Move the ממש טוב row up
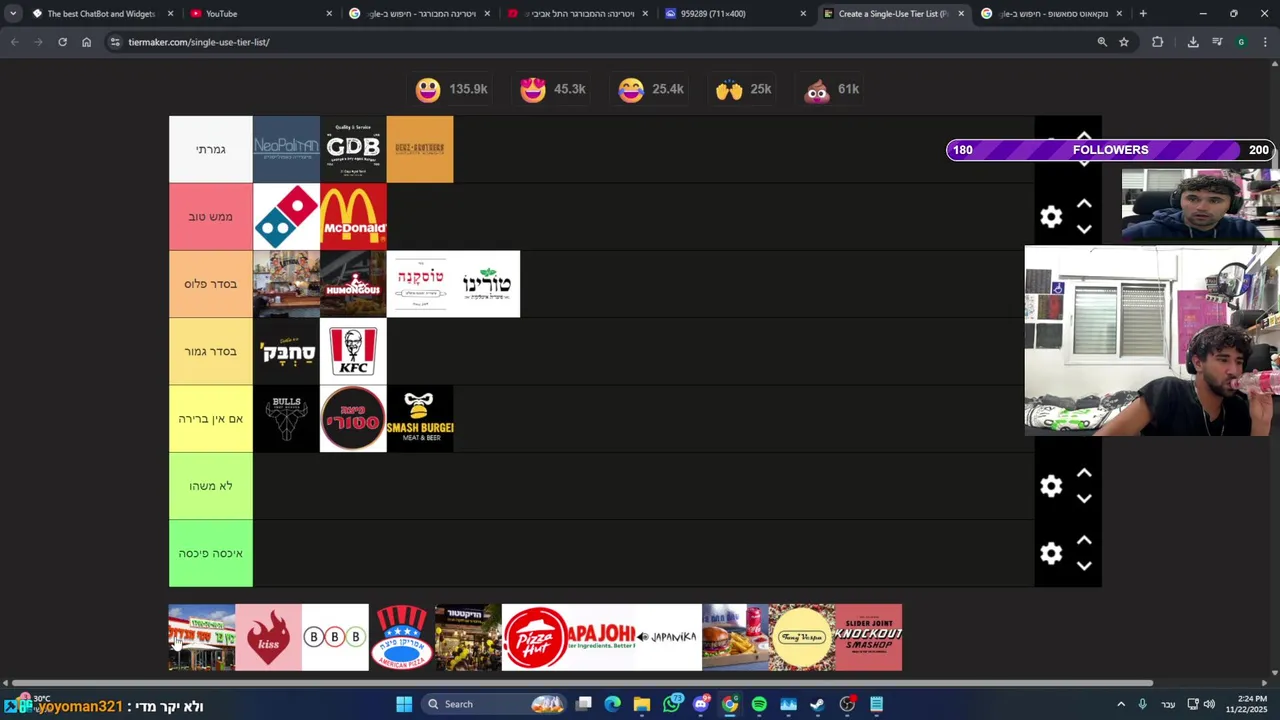 (1084, 204)
